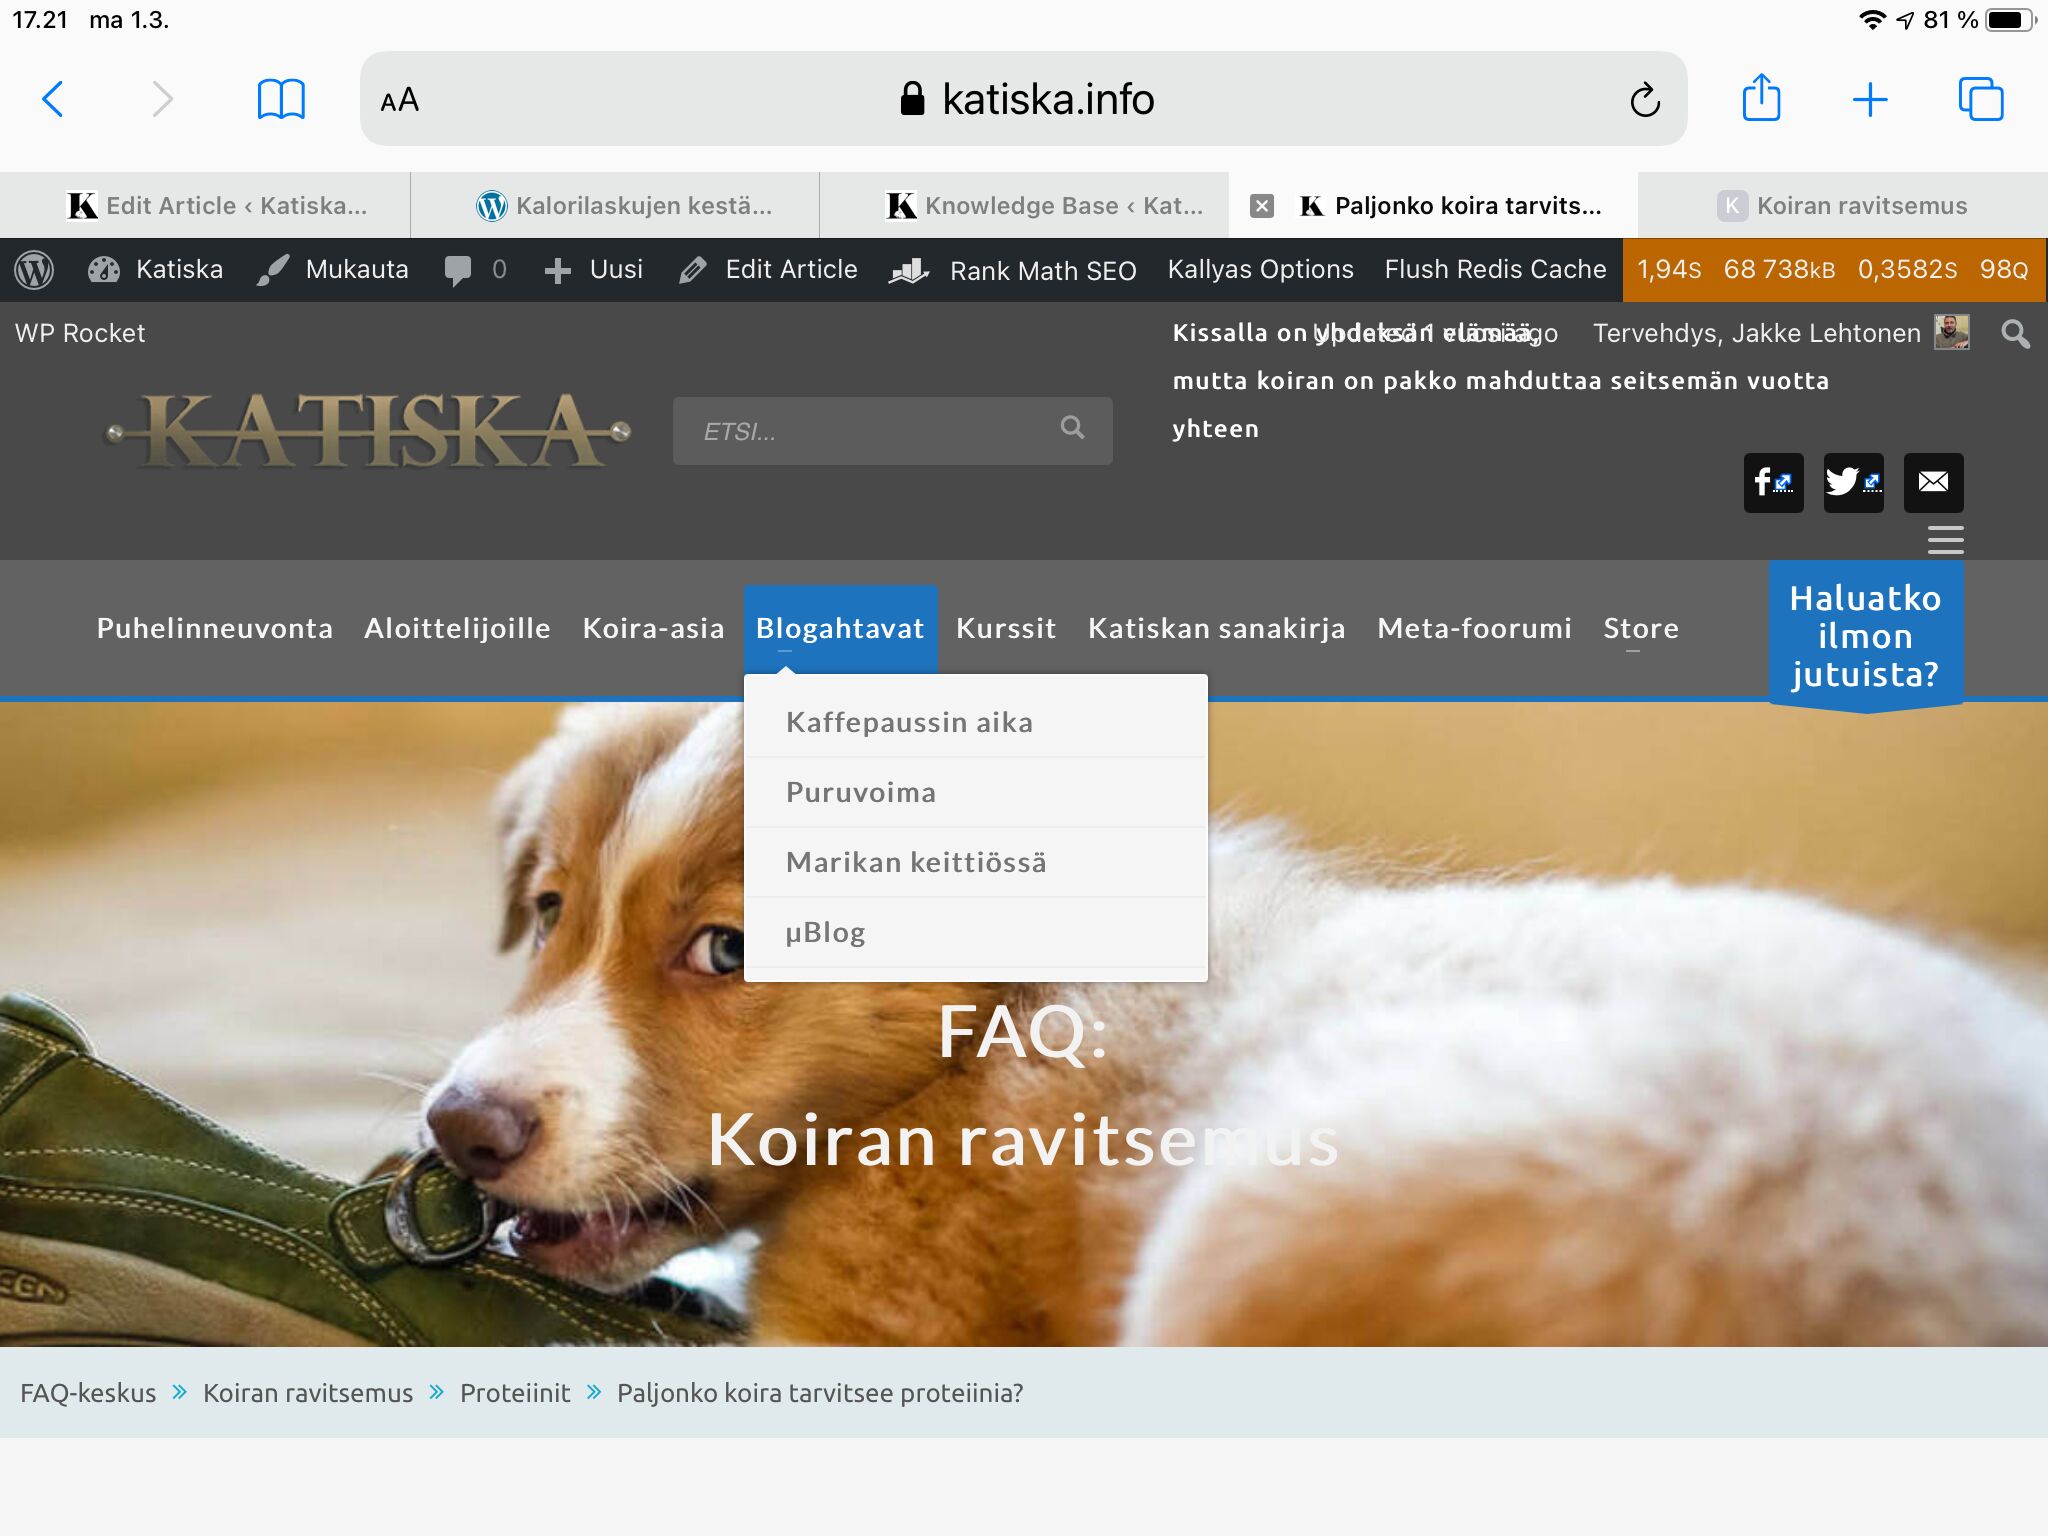Reload the katiska.info page

click(x=1644, y=100)
